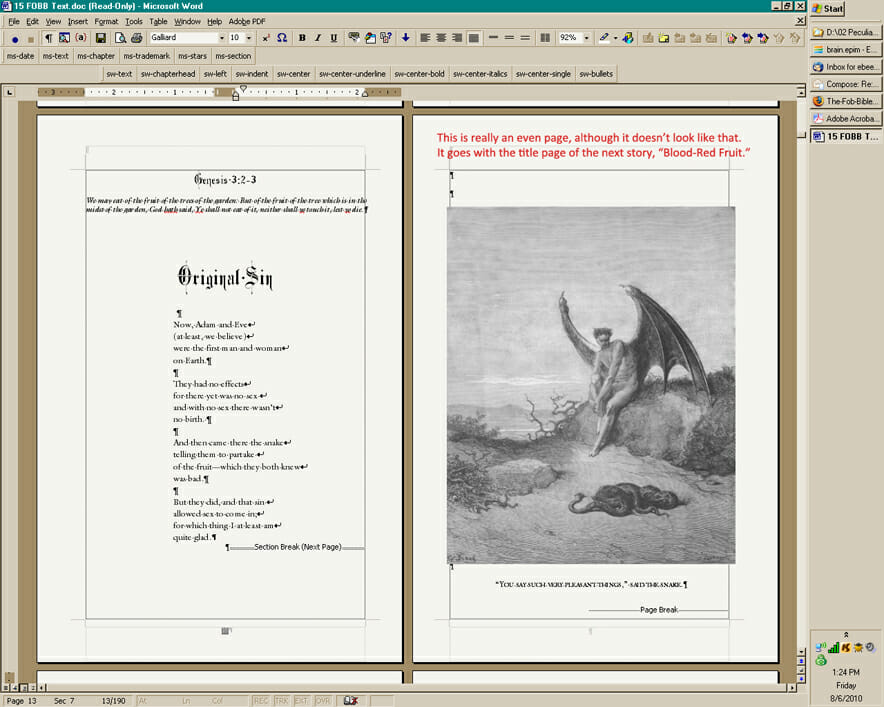Switch to Normal view icon at bottom left

(6, 687)
